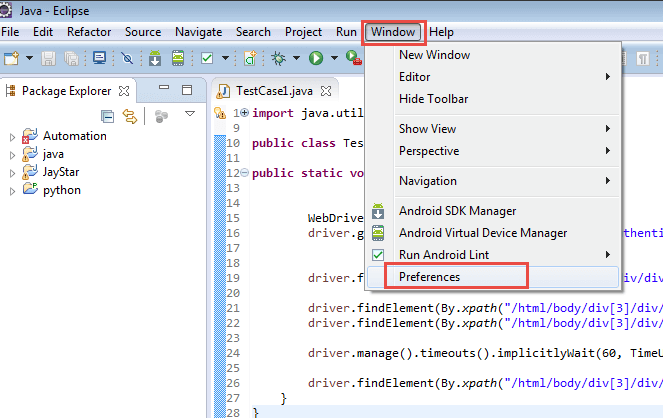The width and height of the screenshot is (663, 418).
Task: Click the grayed working set icon
Action: 161,116
